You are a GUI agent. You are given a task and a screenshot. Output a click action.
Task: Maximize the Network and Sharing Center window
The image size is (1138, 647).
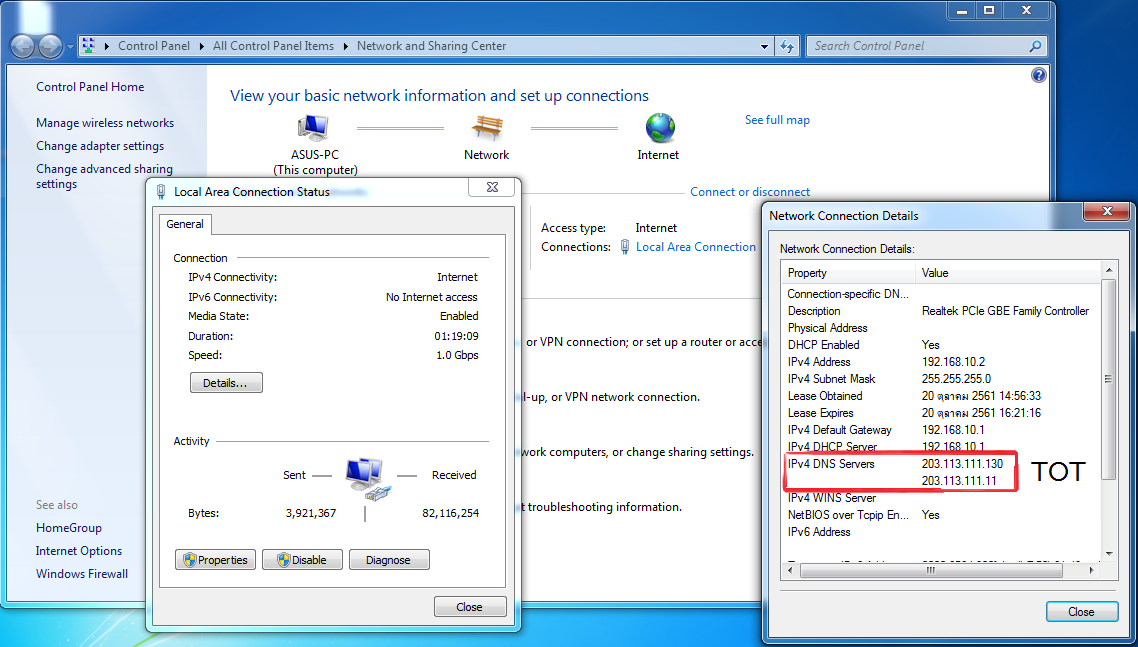pyautogui.click(x=989, y=10)
